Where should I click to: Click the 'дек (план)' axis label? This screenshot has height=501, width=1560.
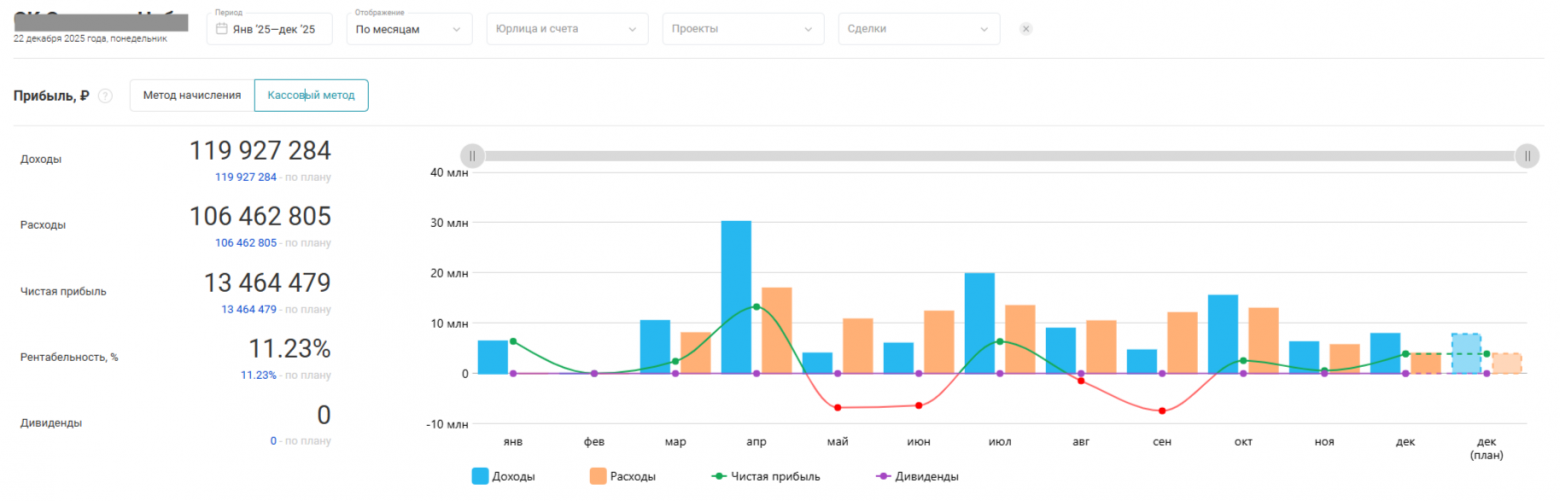pos(1486,447)
